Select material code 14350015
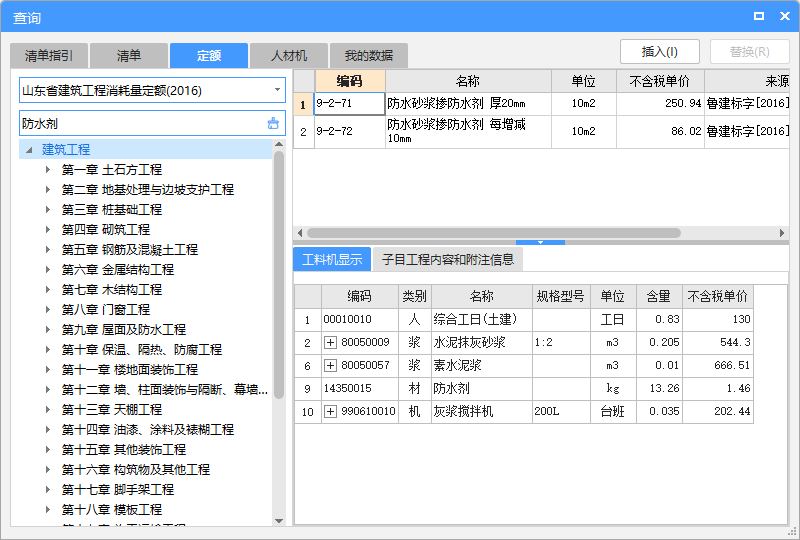800x540 pixels. [x=360, y=388]
